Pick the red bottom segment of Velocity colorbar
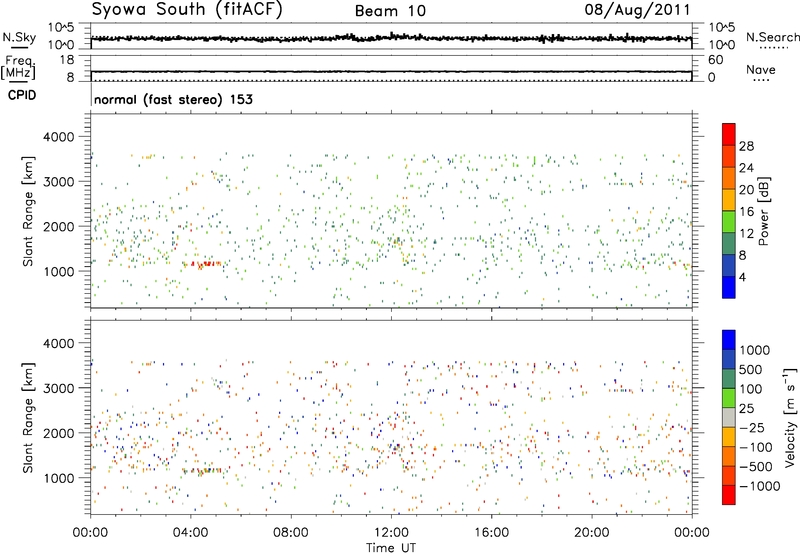This screenshot has height=554, width=800. click(x=729, y=495)
